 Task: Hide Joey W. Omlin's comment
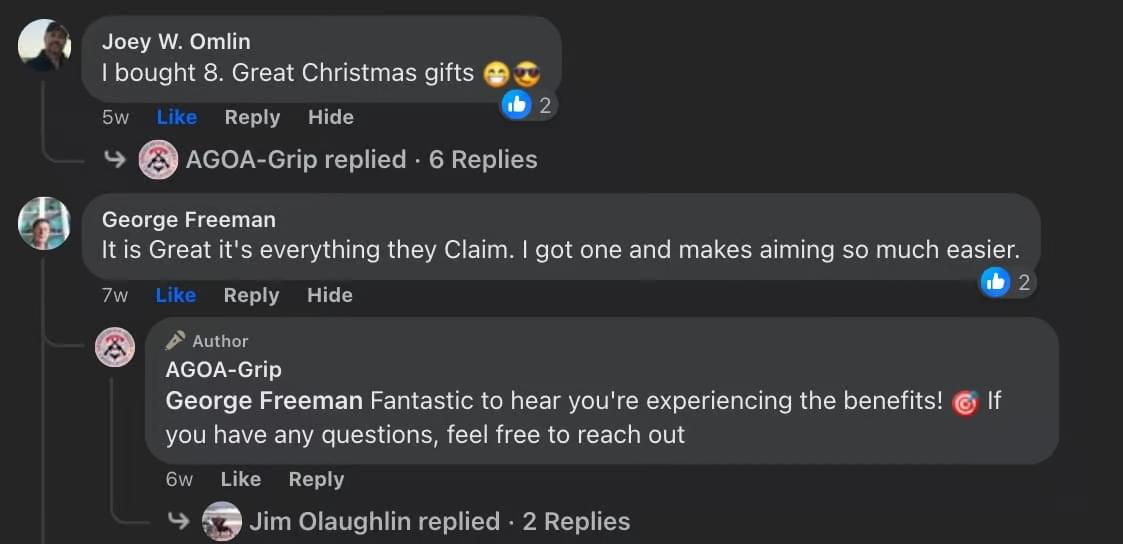330,117
